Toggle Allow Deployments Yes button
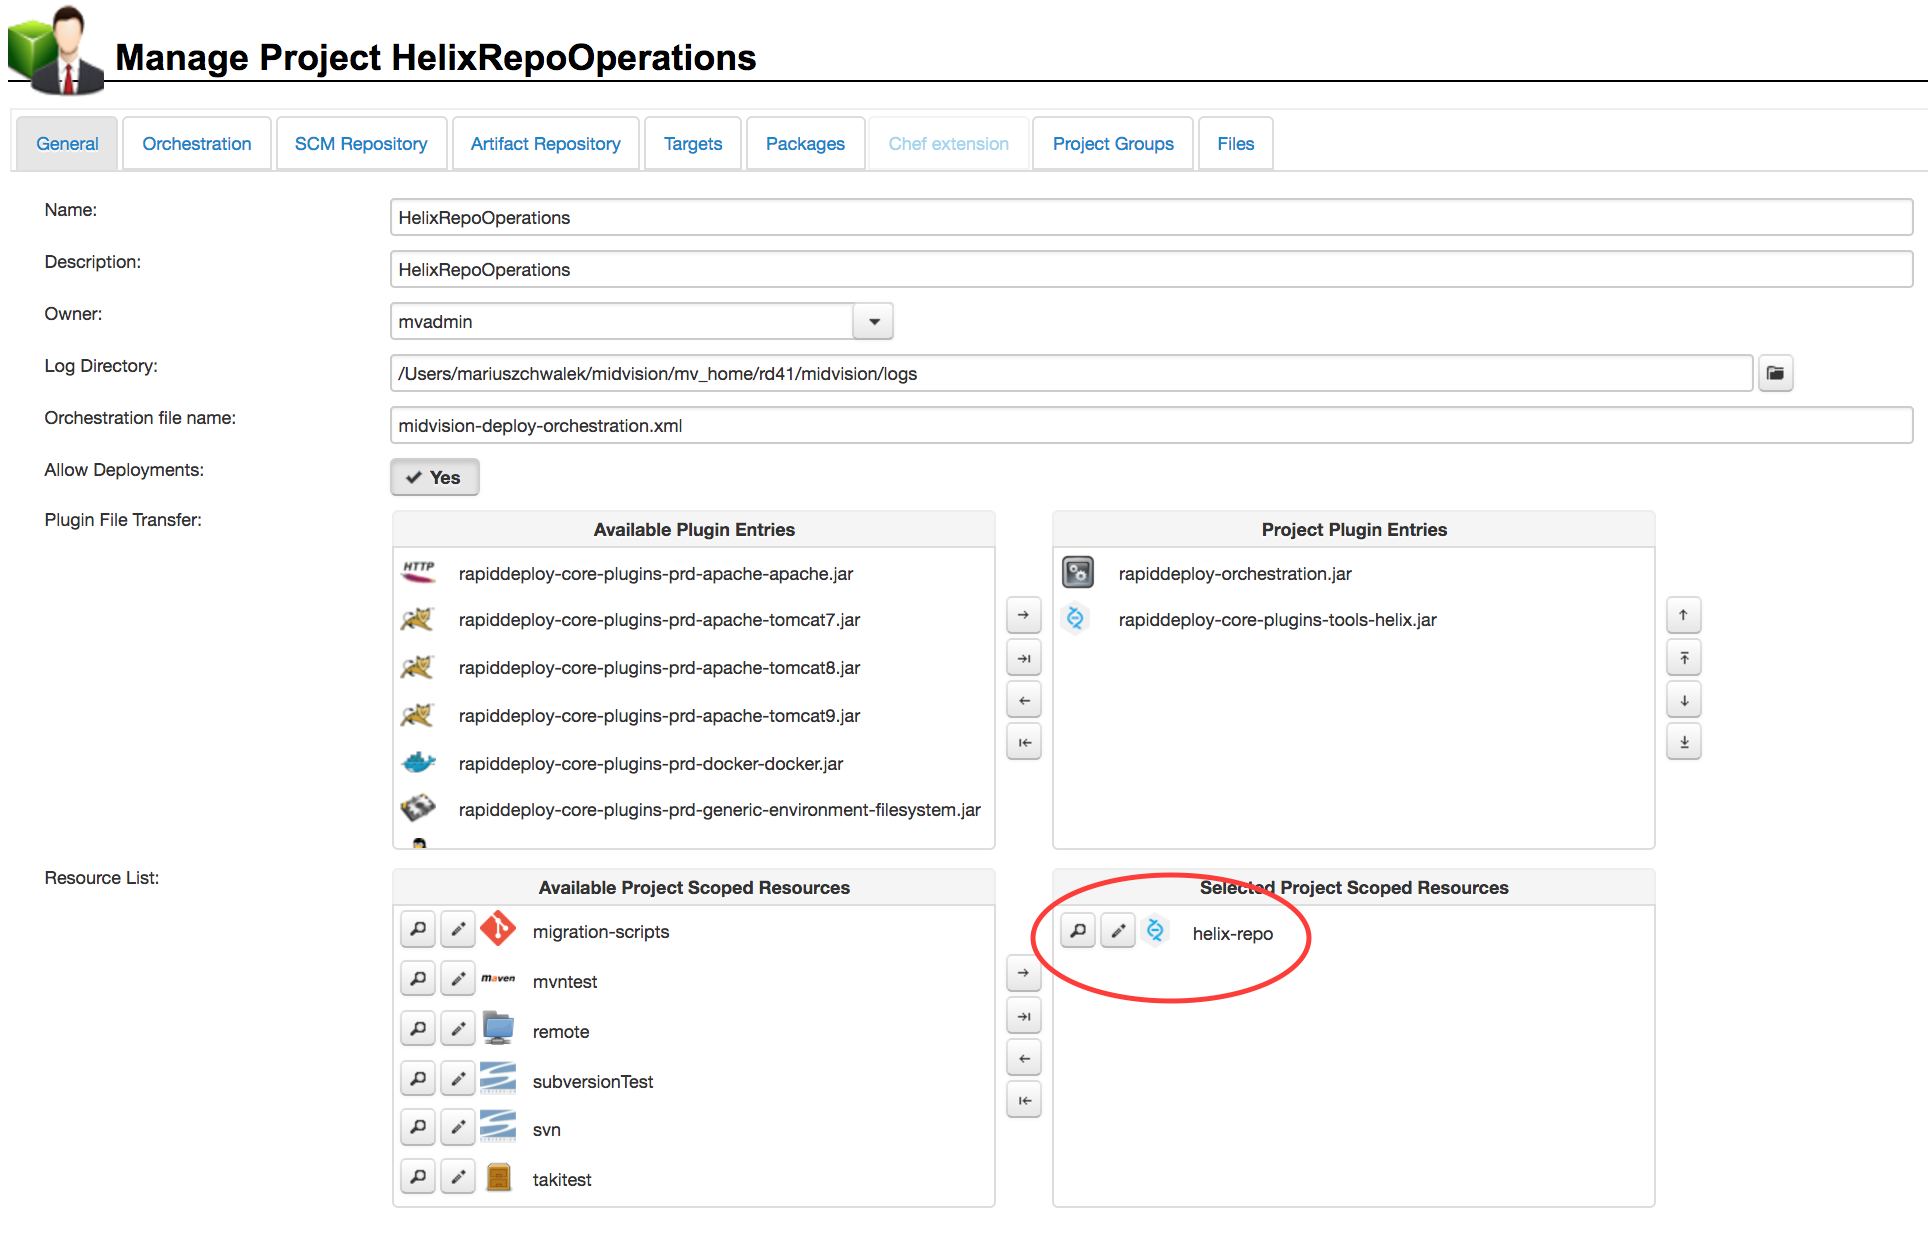Image resolution: width=1928 pixels, height=1234 pixels. [435, 477]
